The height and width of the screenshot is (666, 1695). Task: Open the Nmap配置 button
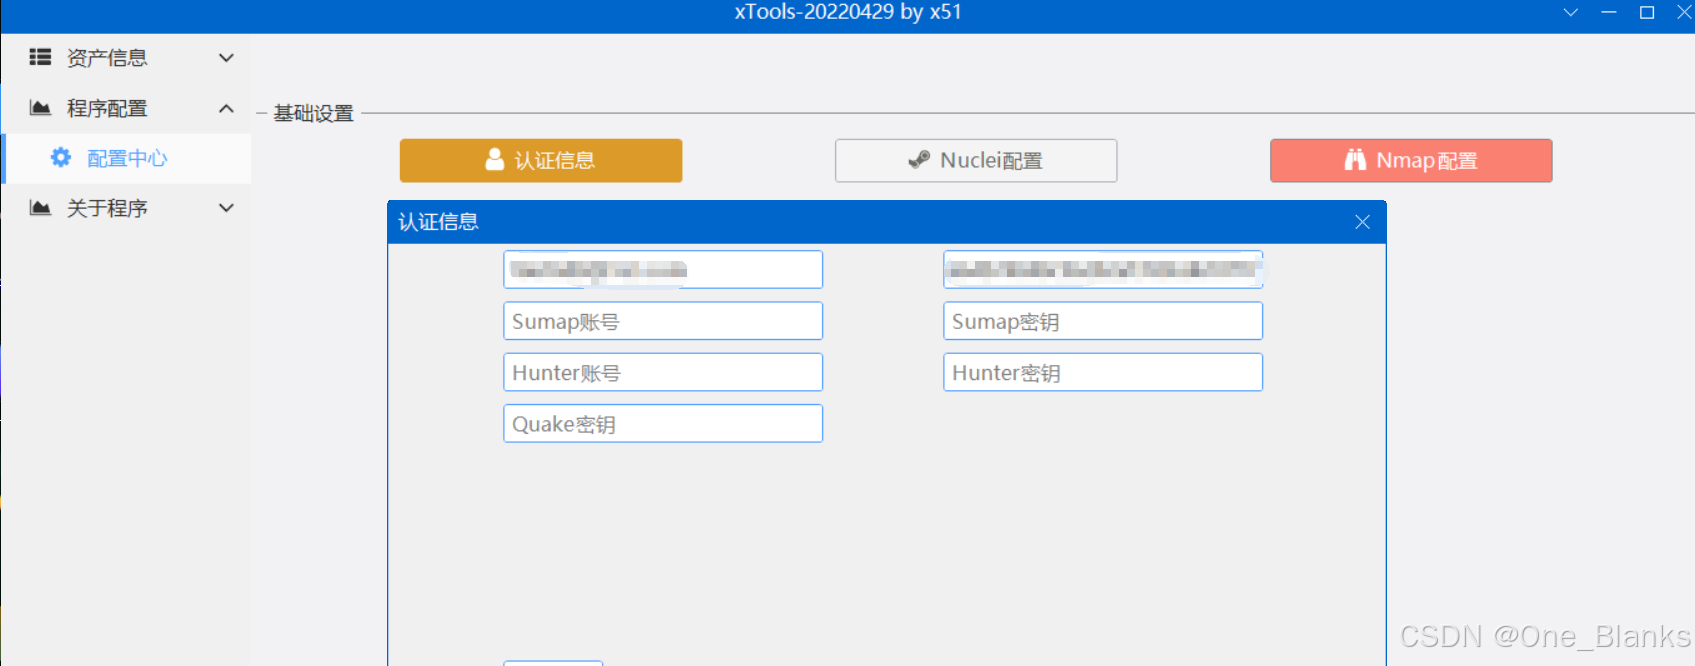coord(1411,160)
